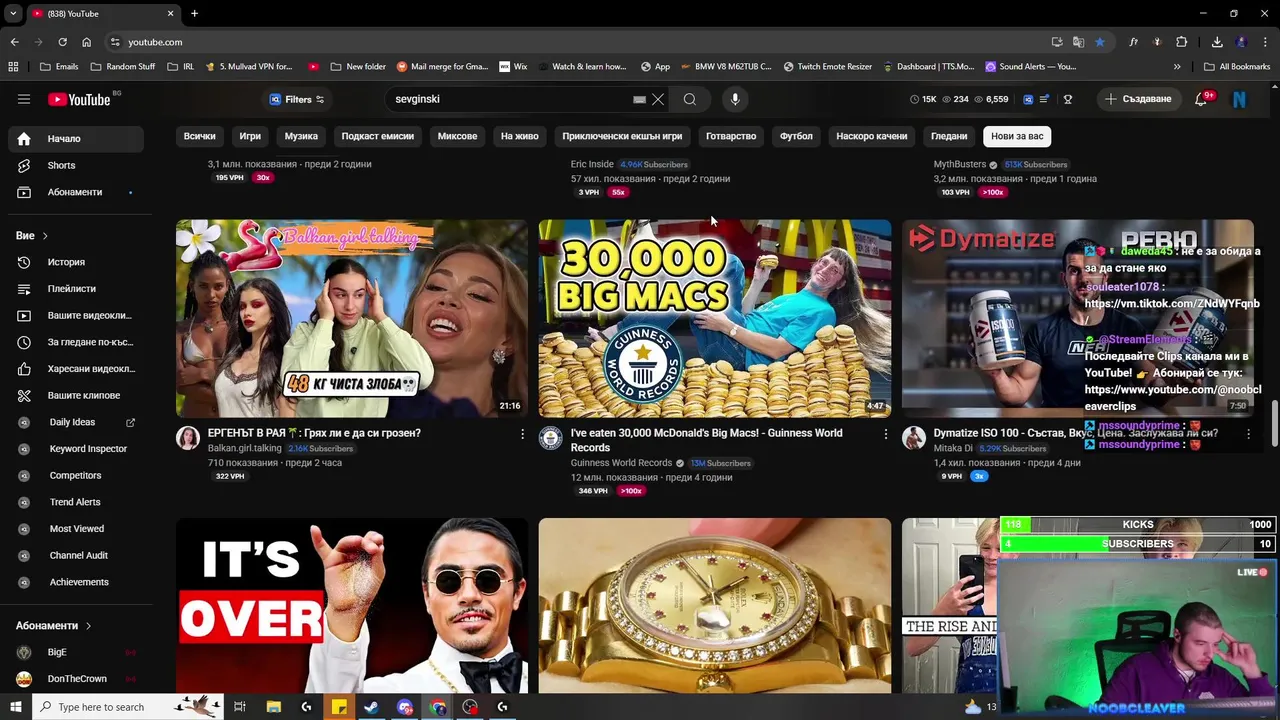The image size is (1280, 720).
Task: Open the Guinness World Records channel link
Action: [x=621, y=463]
